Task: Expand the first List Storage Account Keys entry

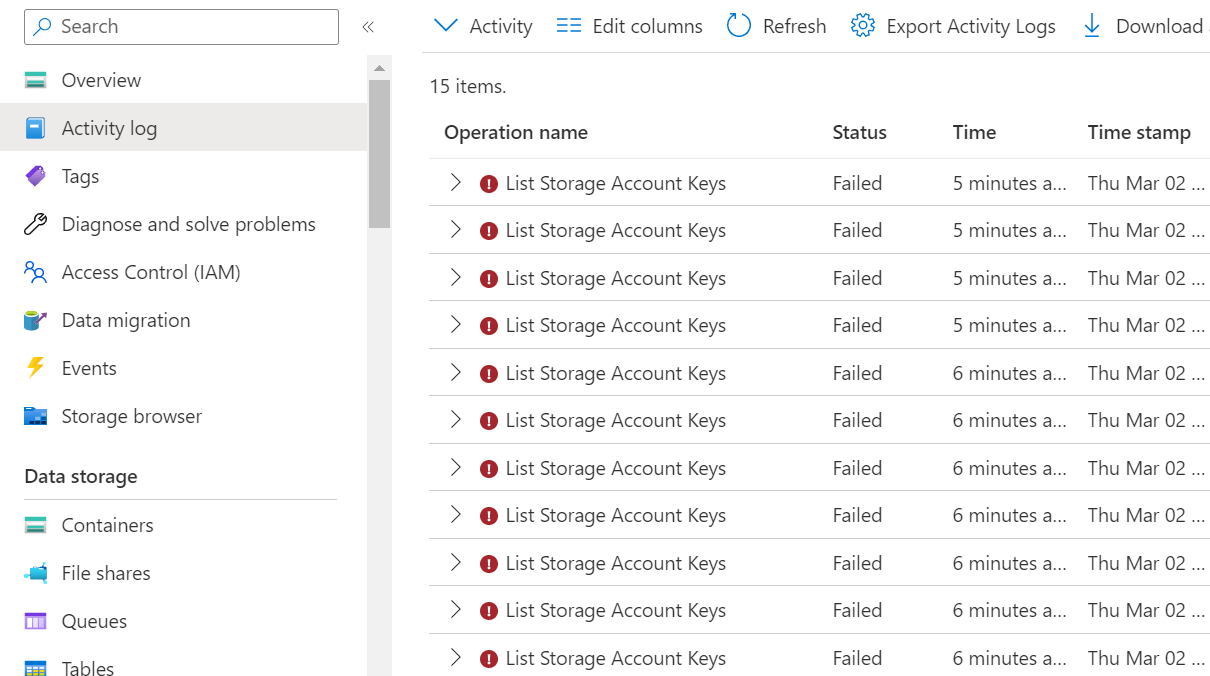Action: click(456, 183)
